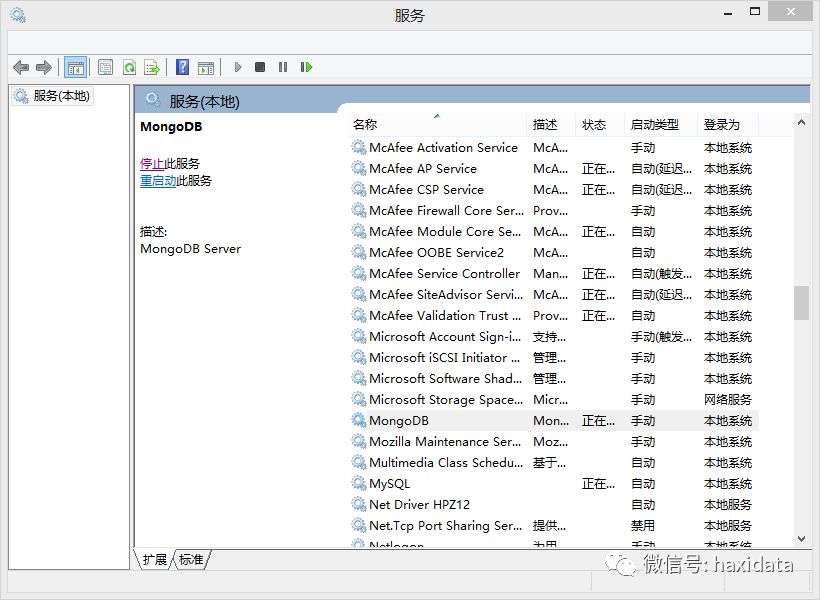Click the 重启动 link to restart service
The width and height of the screenshot is (820, 600).
click(158, 180)
